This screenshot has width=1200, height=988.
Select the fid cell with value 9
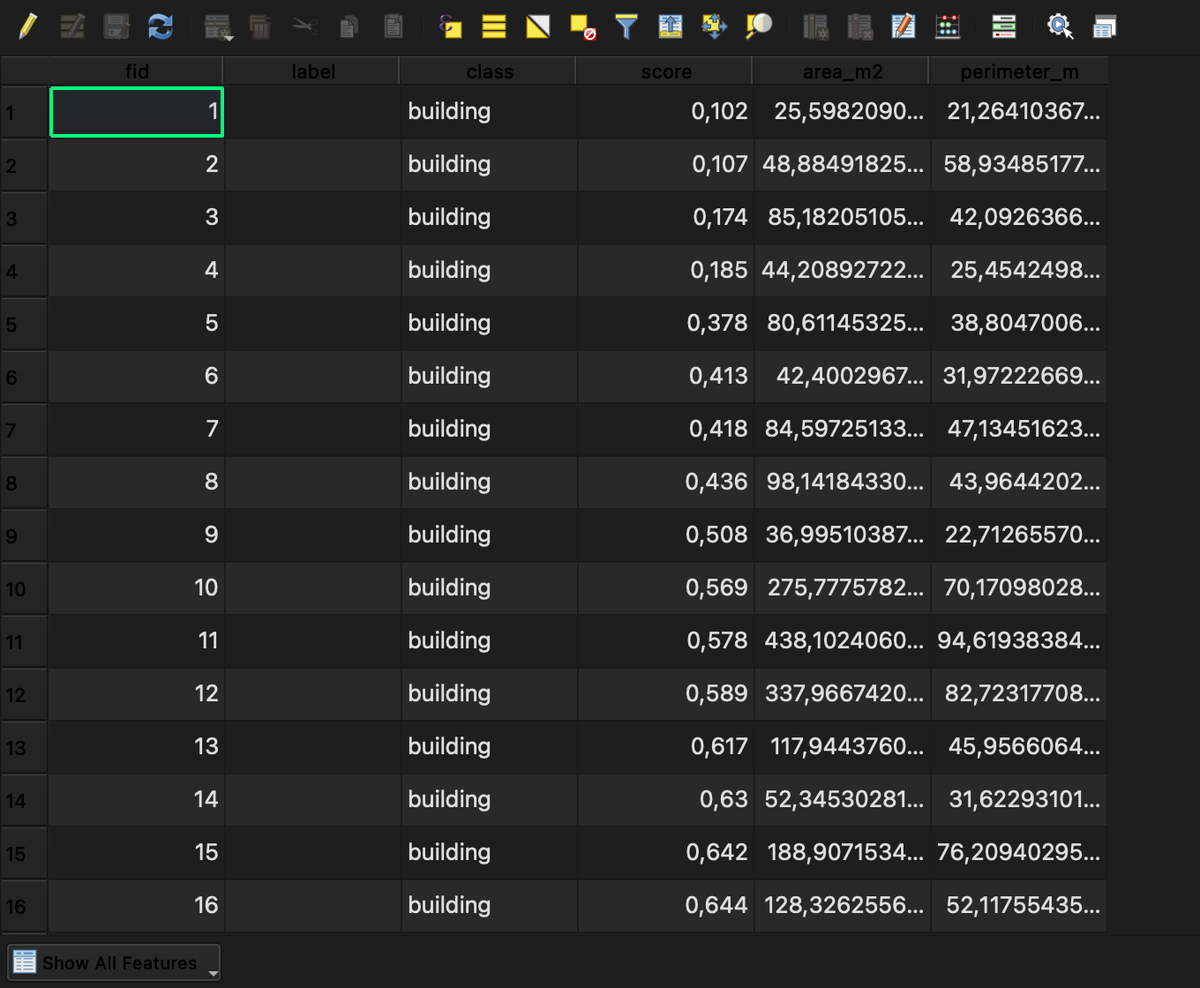[x=136, y=535]
